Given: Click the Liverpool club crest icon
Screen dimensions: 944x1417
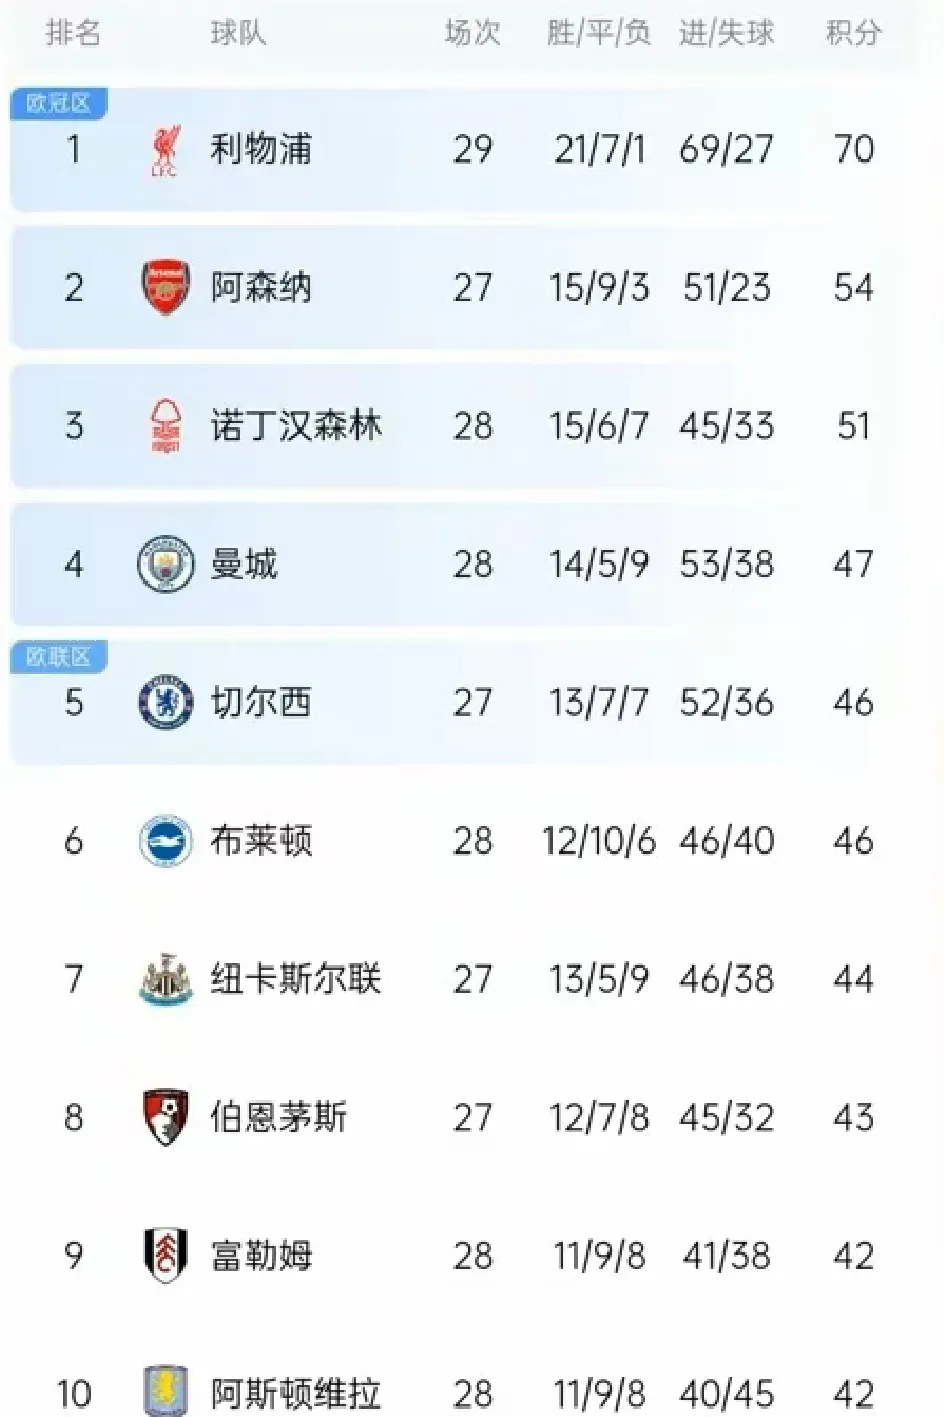Looking at the screenshot, I should coord(165,151).
